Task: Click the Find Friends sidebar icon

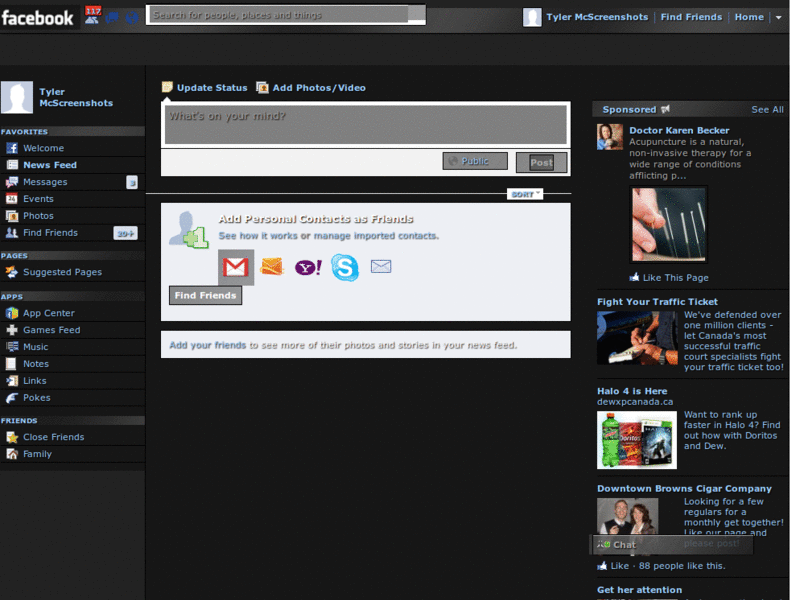Action: pyautogui.click(x=12, y=233)
